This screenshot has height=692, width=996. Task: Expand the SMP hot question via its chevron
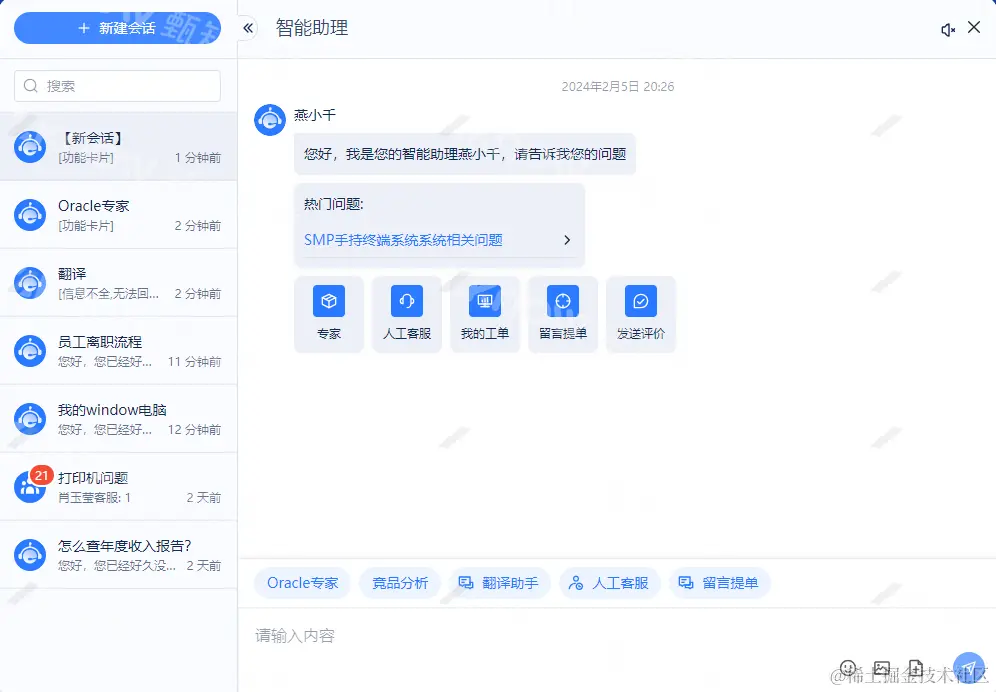[x=567, y=240]
